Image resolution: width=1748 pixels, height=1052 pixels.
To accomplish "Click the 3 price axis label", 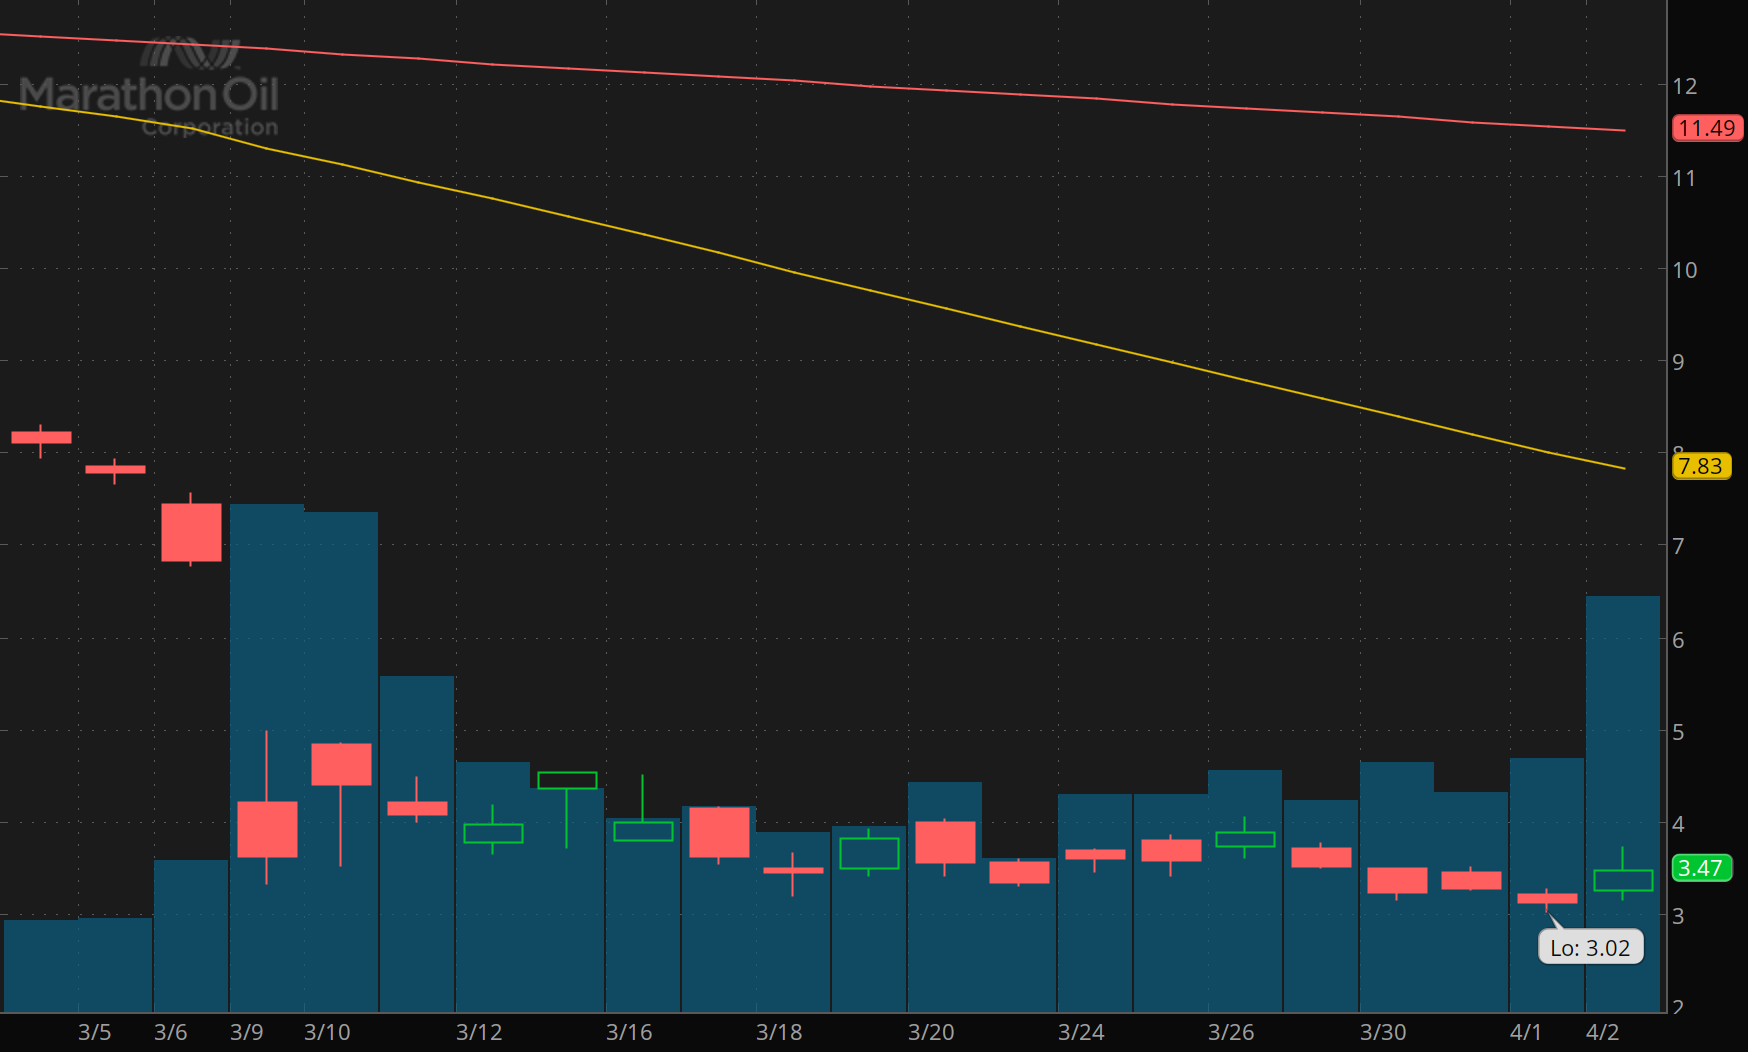I will point(1679,916).
